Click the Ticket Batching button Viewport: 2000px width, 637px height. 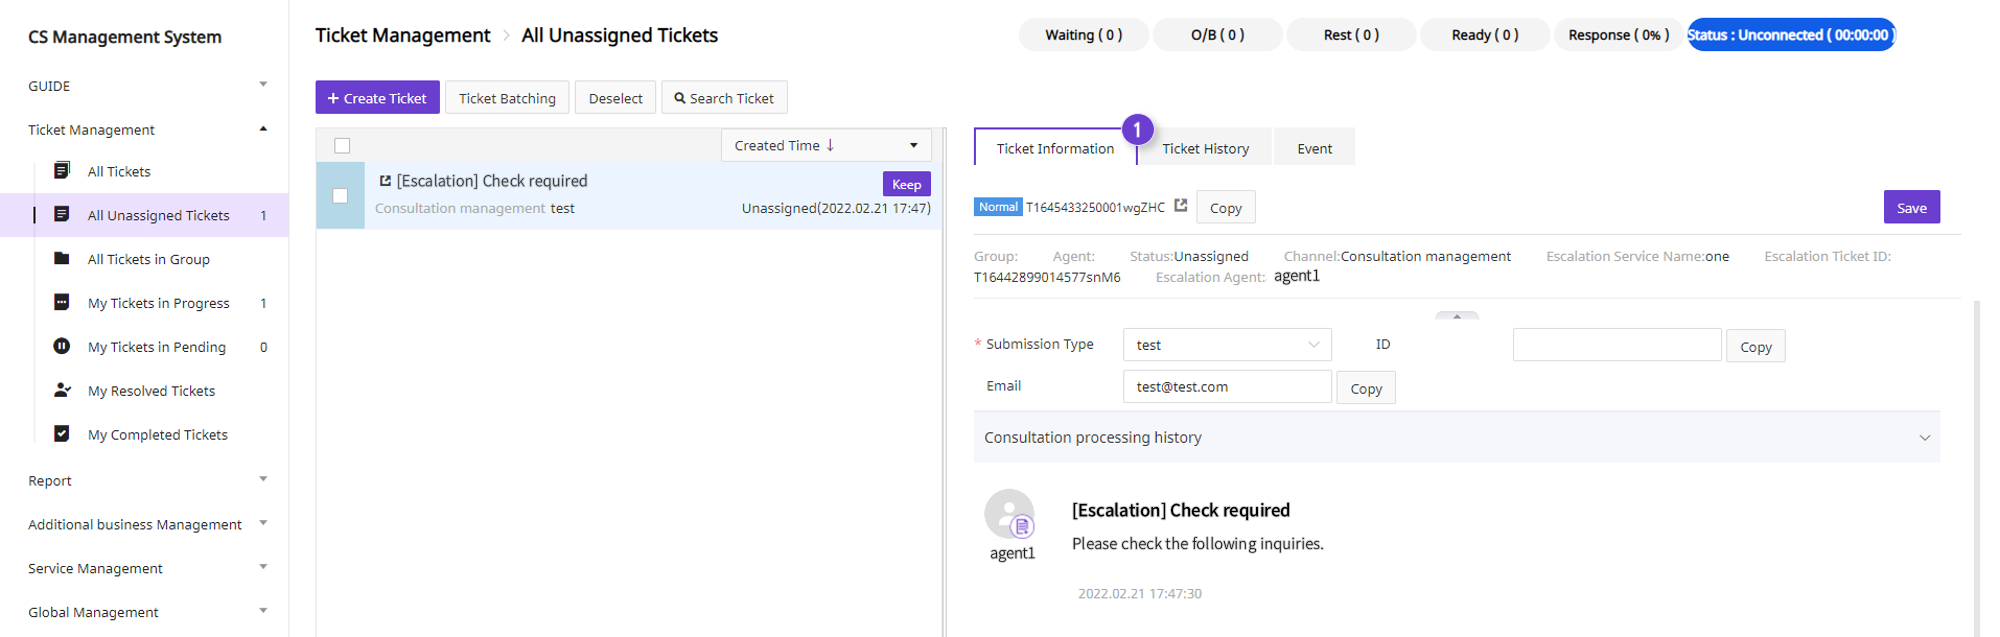pos(507,97)
